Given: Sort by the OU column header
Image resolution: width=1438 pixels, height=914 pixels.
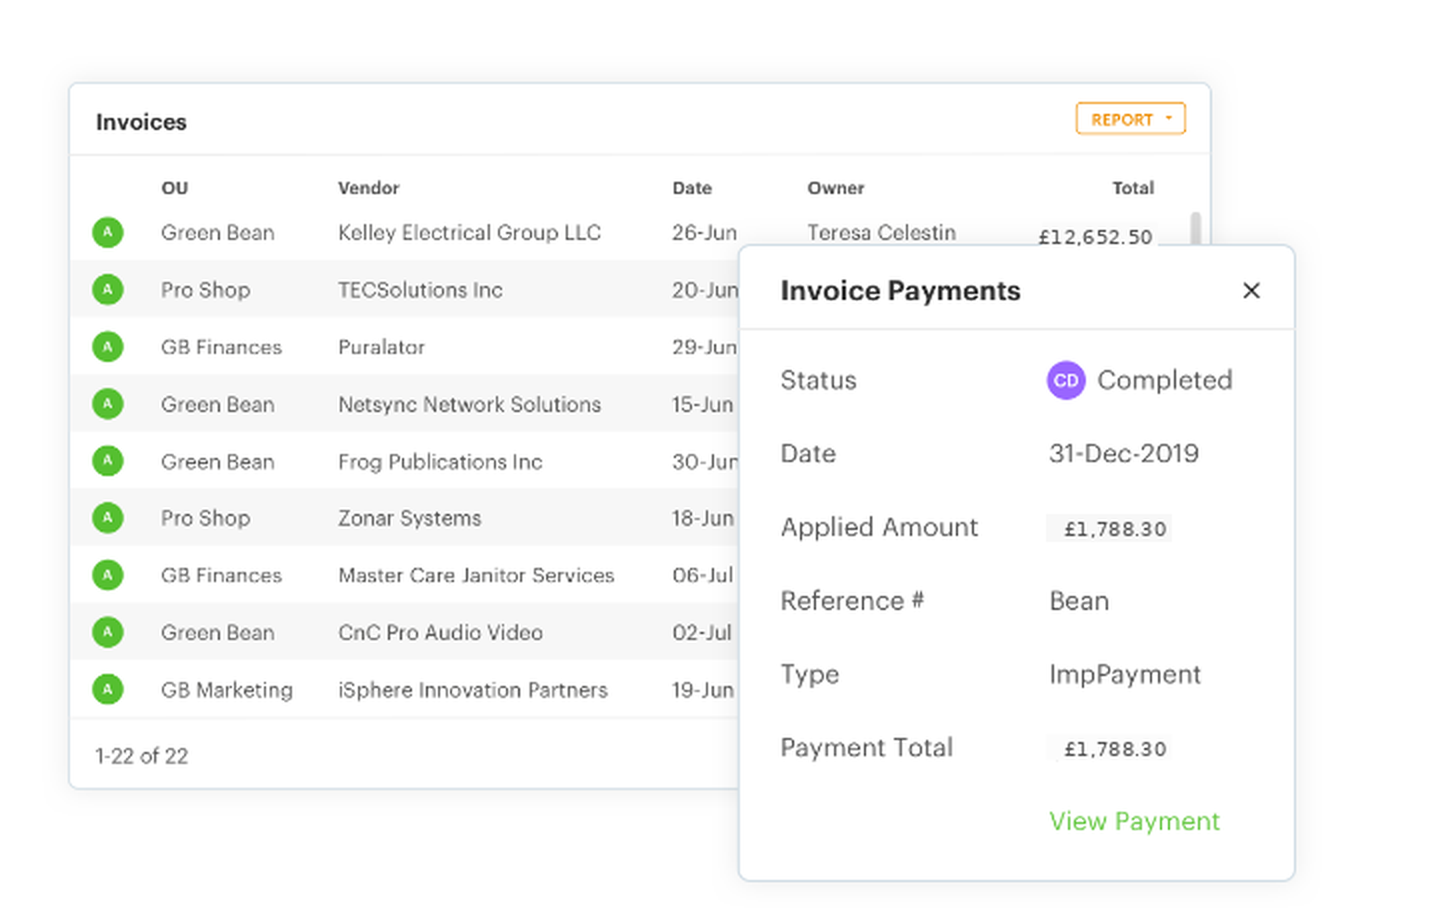Looking at the screenshot, I should tap(175, 188).
